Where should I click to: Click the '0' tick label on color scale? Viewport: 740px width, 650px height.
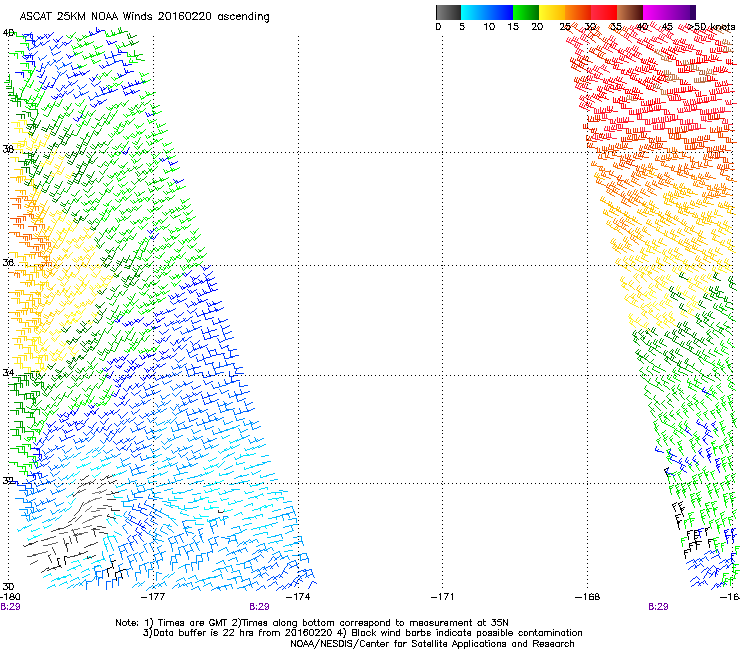438,27
